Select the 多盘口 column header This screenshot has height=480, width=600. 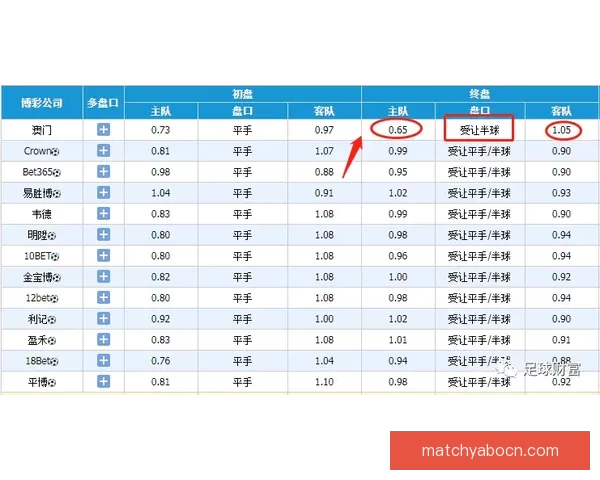pyautogui.click(x=103, y=103)
